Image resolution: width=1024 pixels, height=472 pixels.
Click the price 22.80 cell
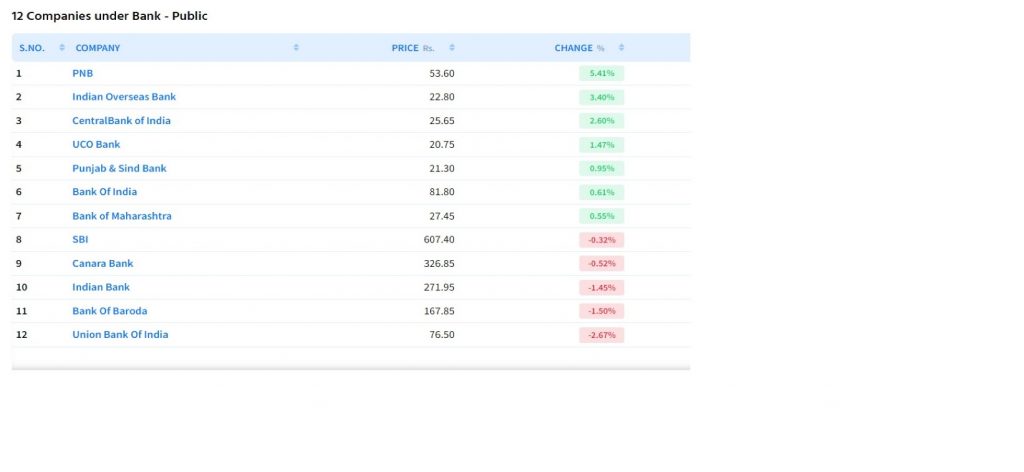point(441,97)
